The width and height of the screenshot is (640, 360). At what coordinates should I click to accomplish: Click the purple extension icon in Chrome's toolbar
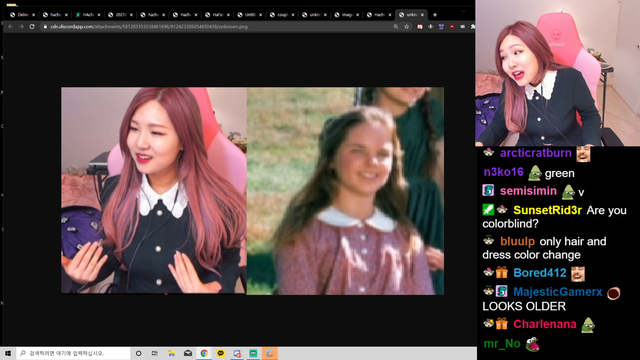tap(441, 27)
